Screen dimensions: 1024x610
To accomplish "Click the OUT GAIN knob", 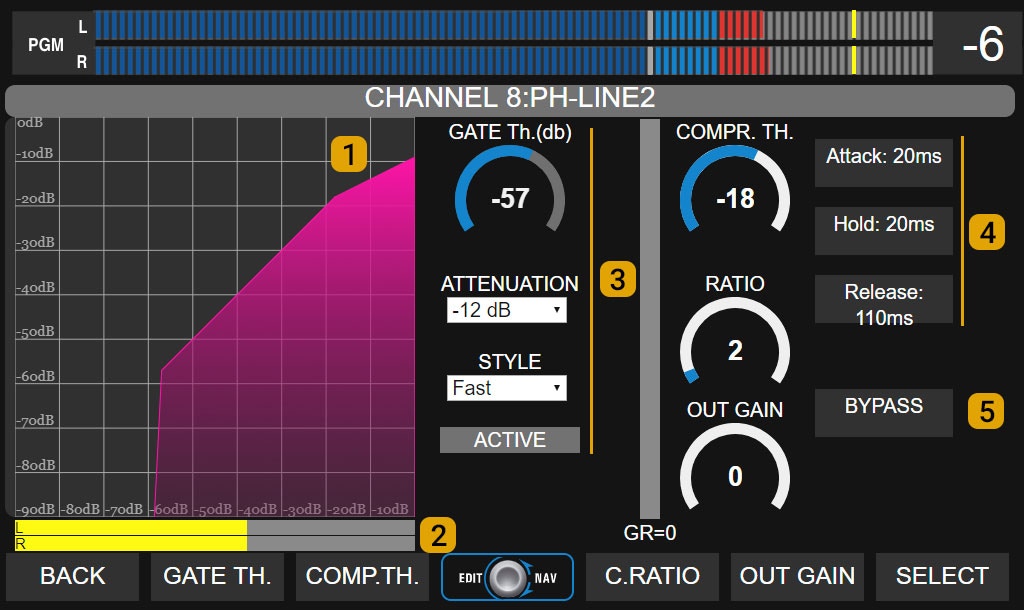I will [x=735, y=479].
